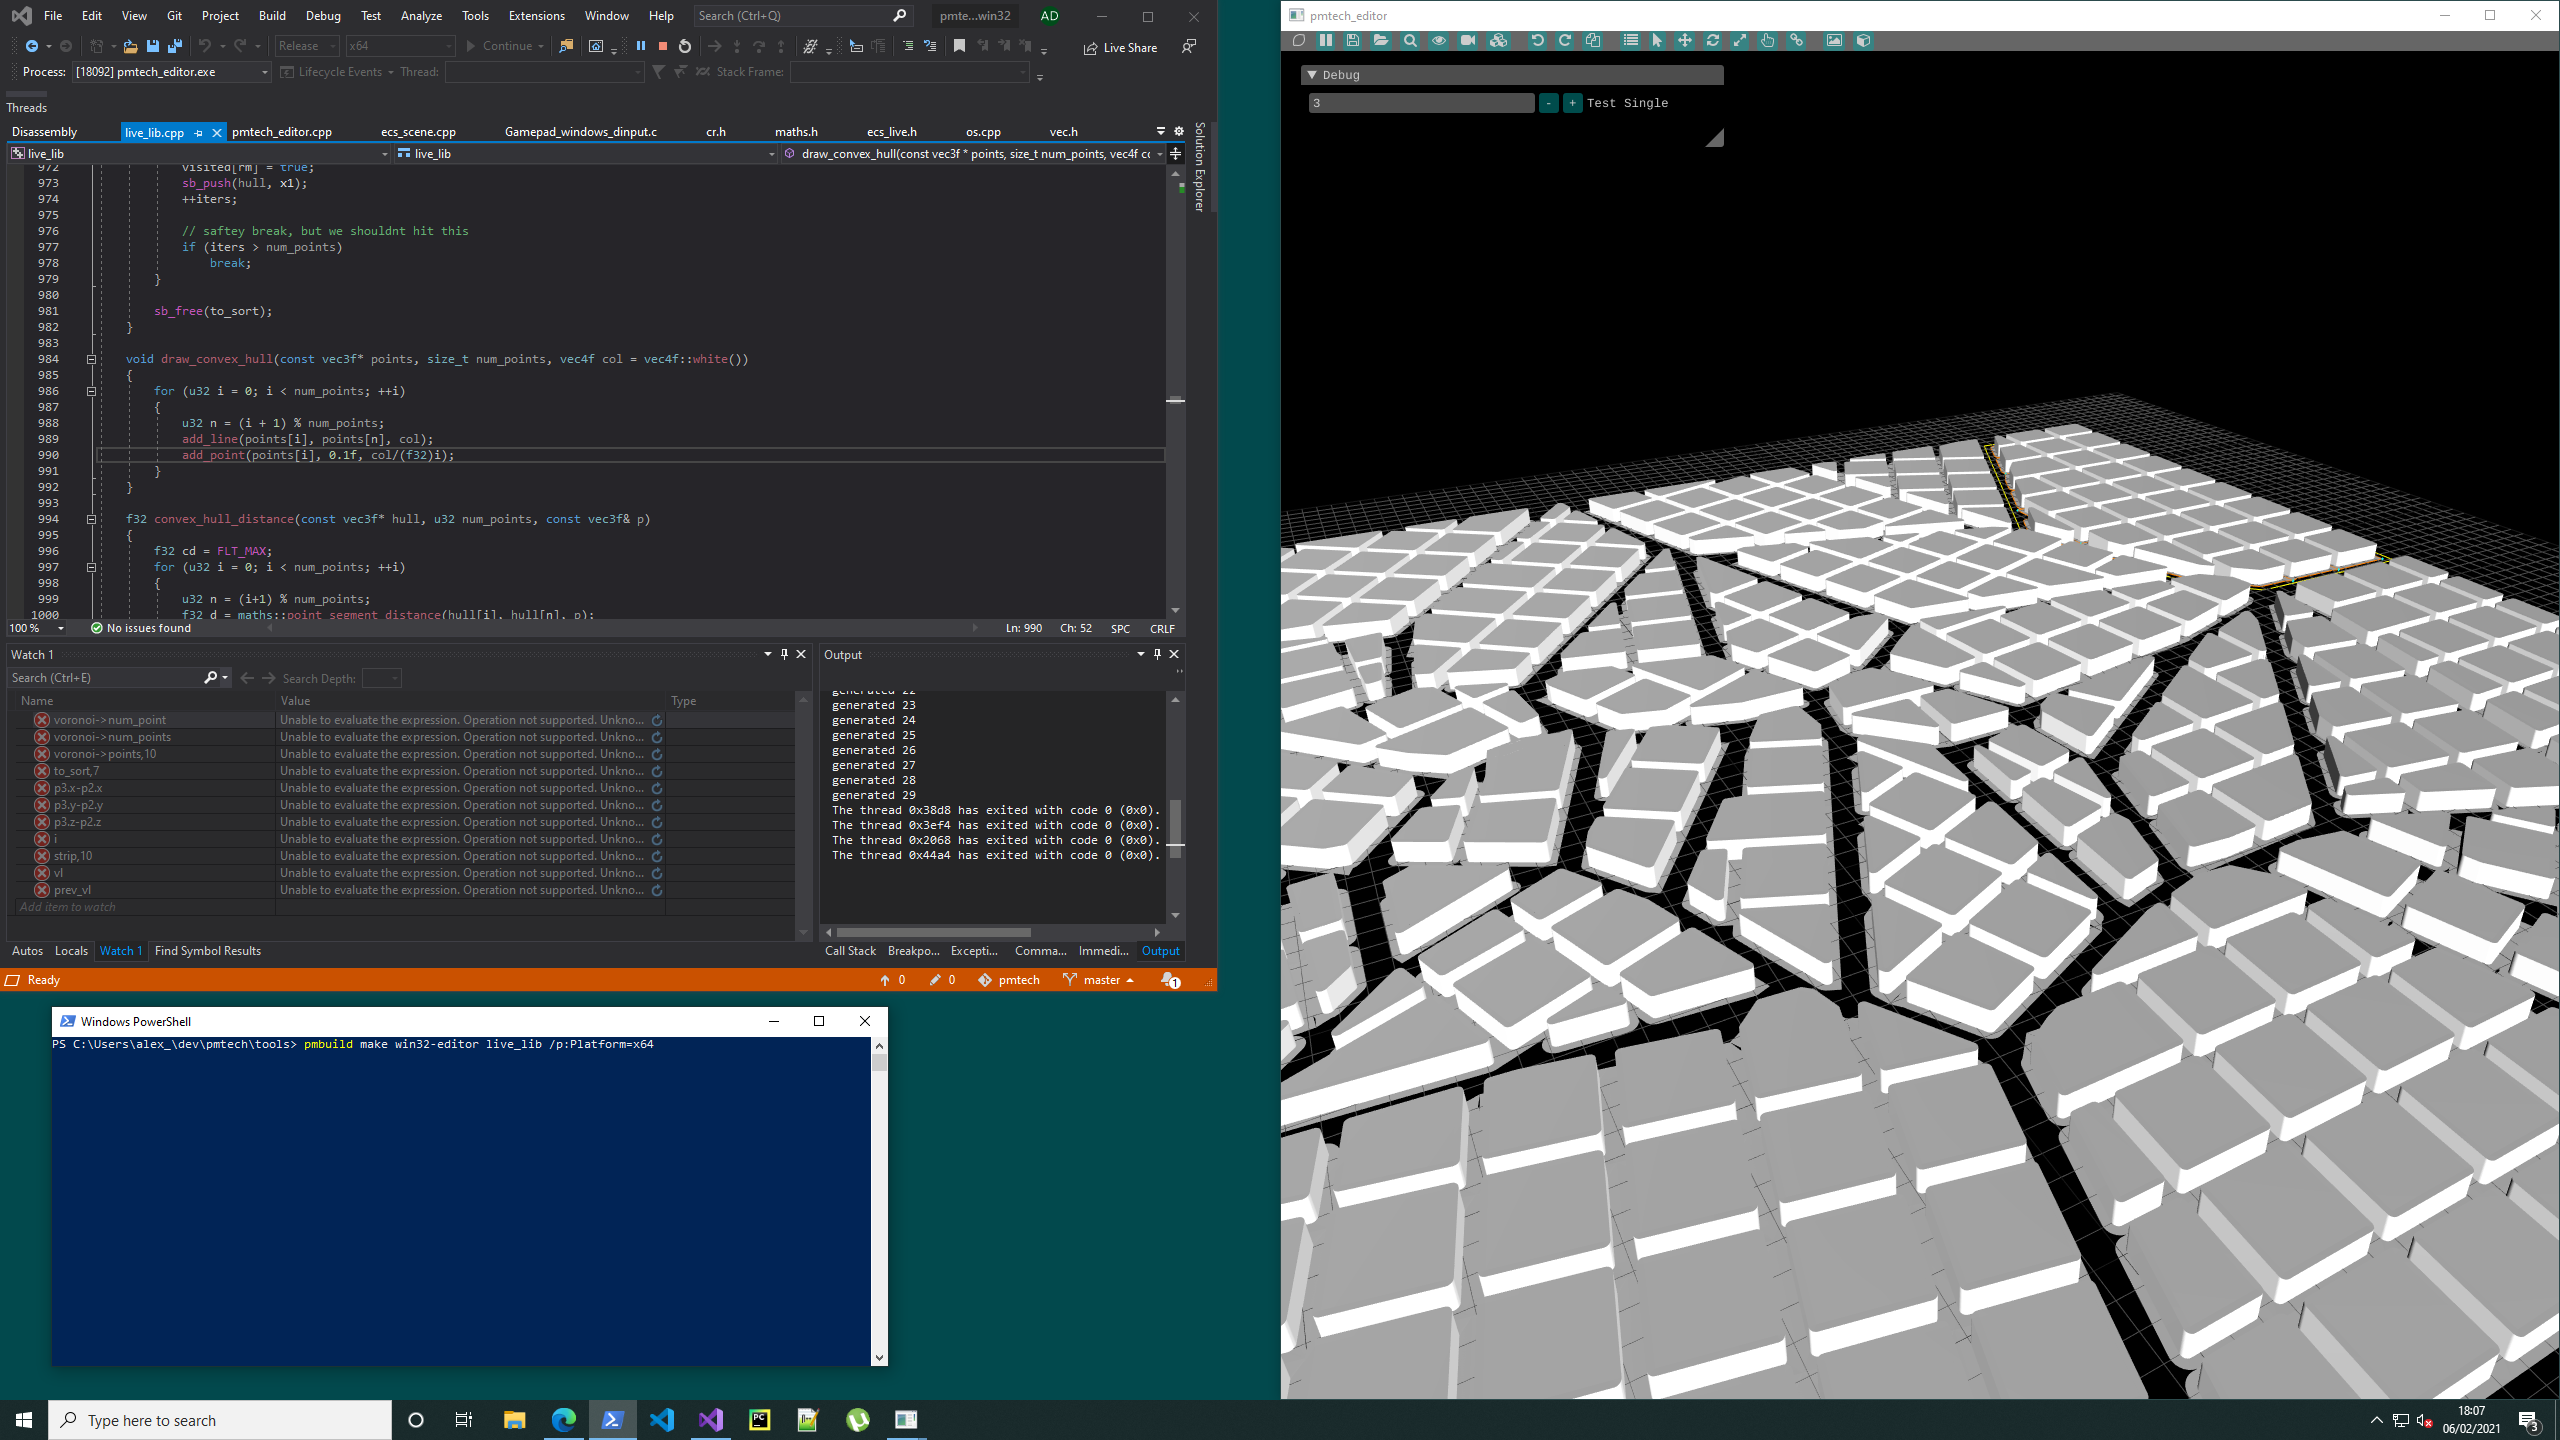The width and height of the screenshot is (2560, 1440).
Task: Collapse the Debug panel header triangle
Action: (1312, 75)
